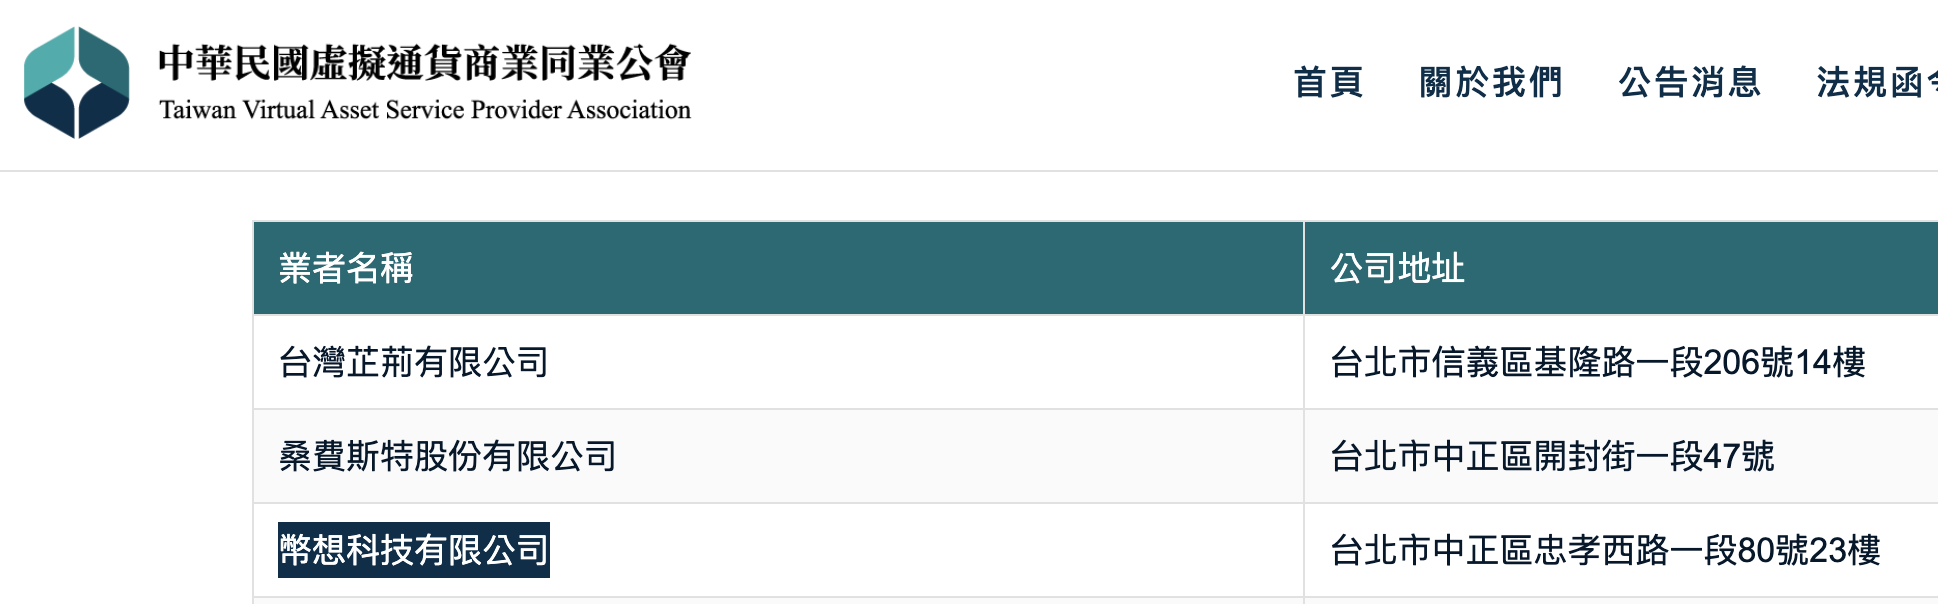Open the 公告消息 navigation item

coord(1689,82)
